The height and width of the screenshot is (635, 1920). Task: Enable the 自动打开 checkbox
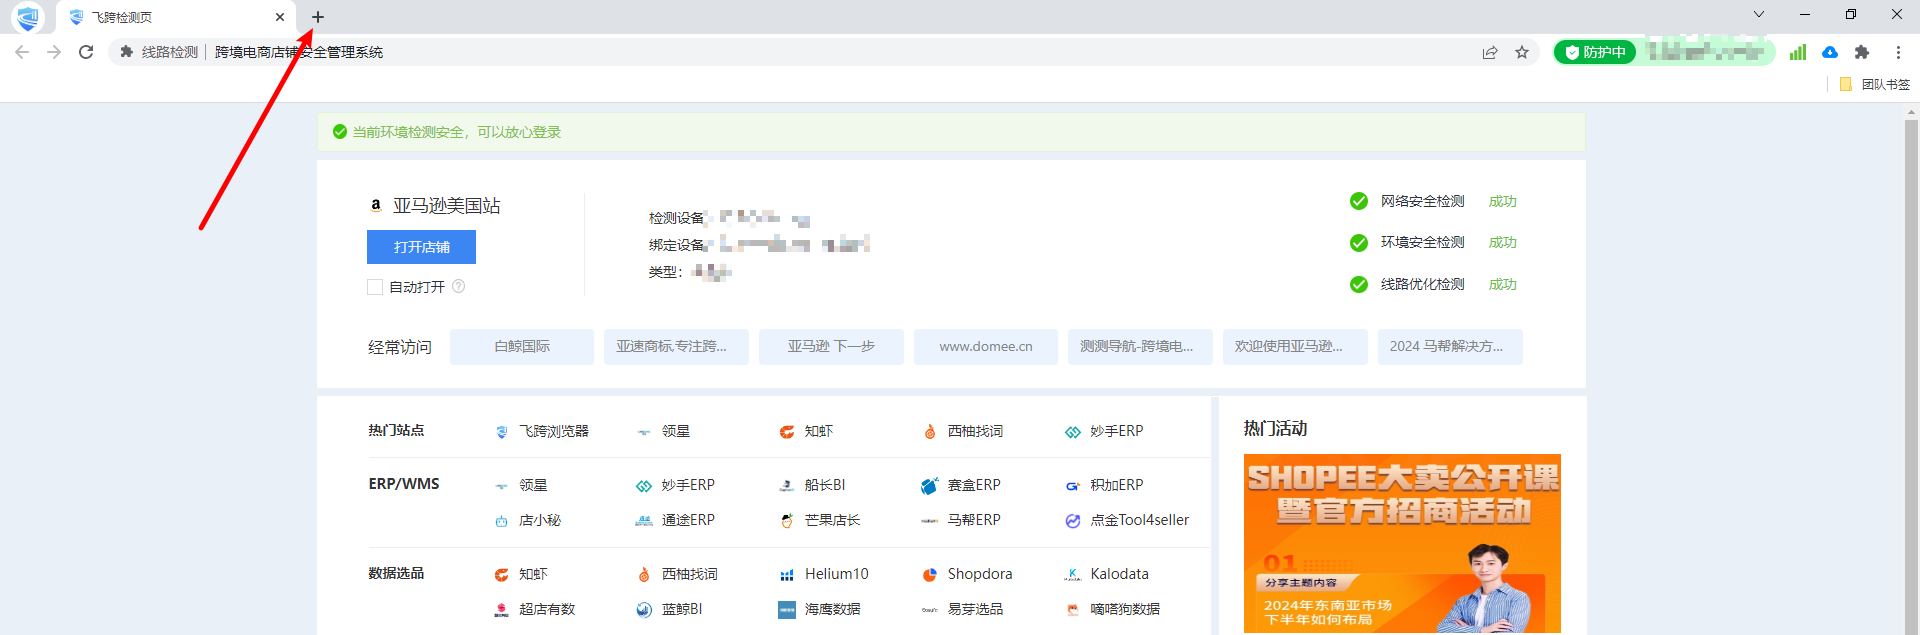click(x=375, y=287)
